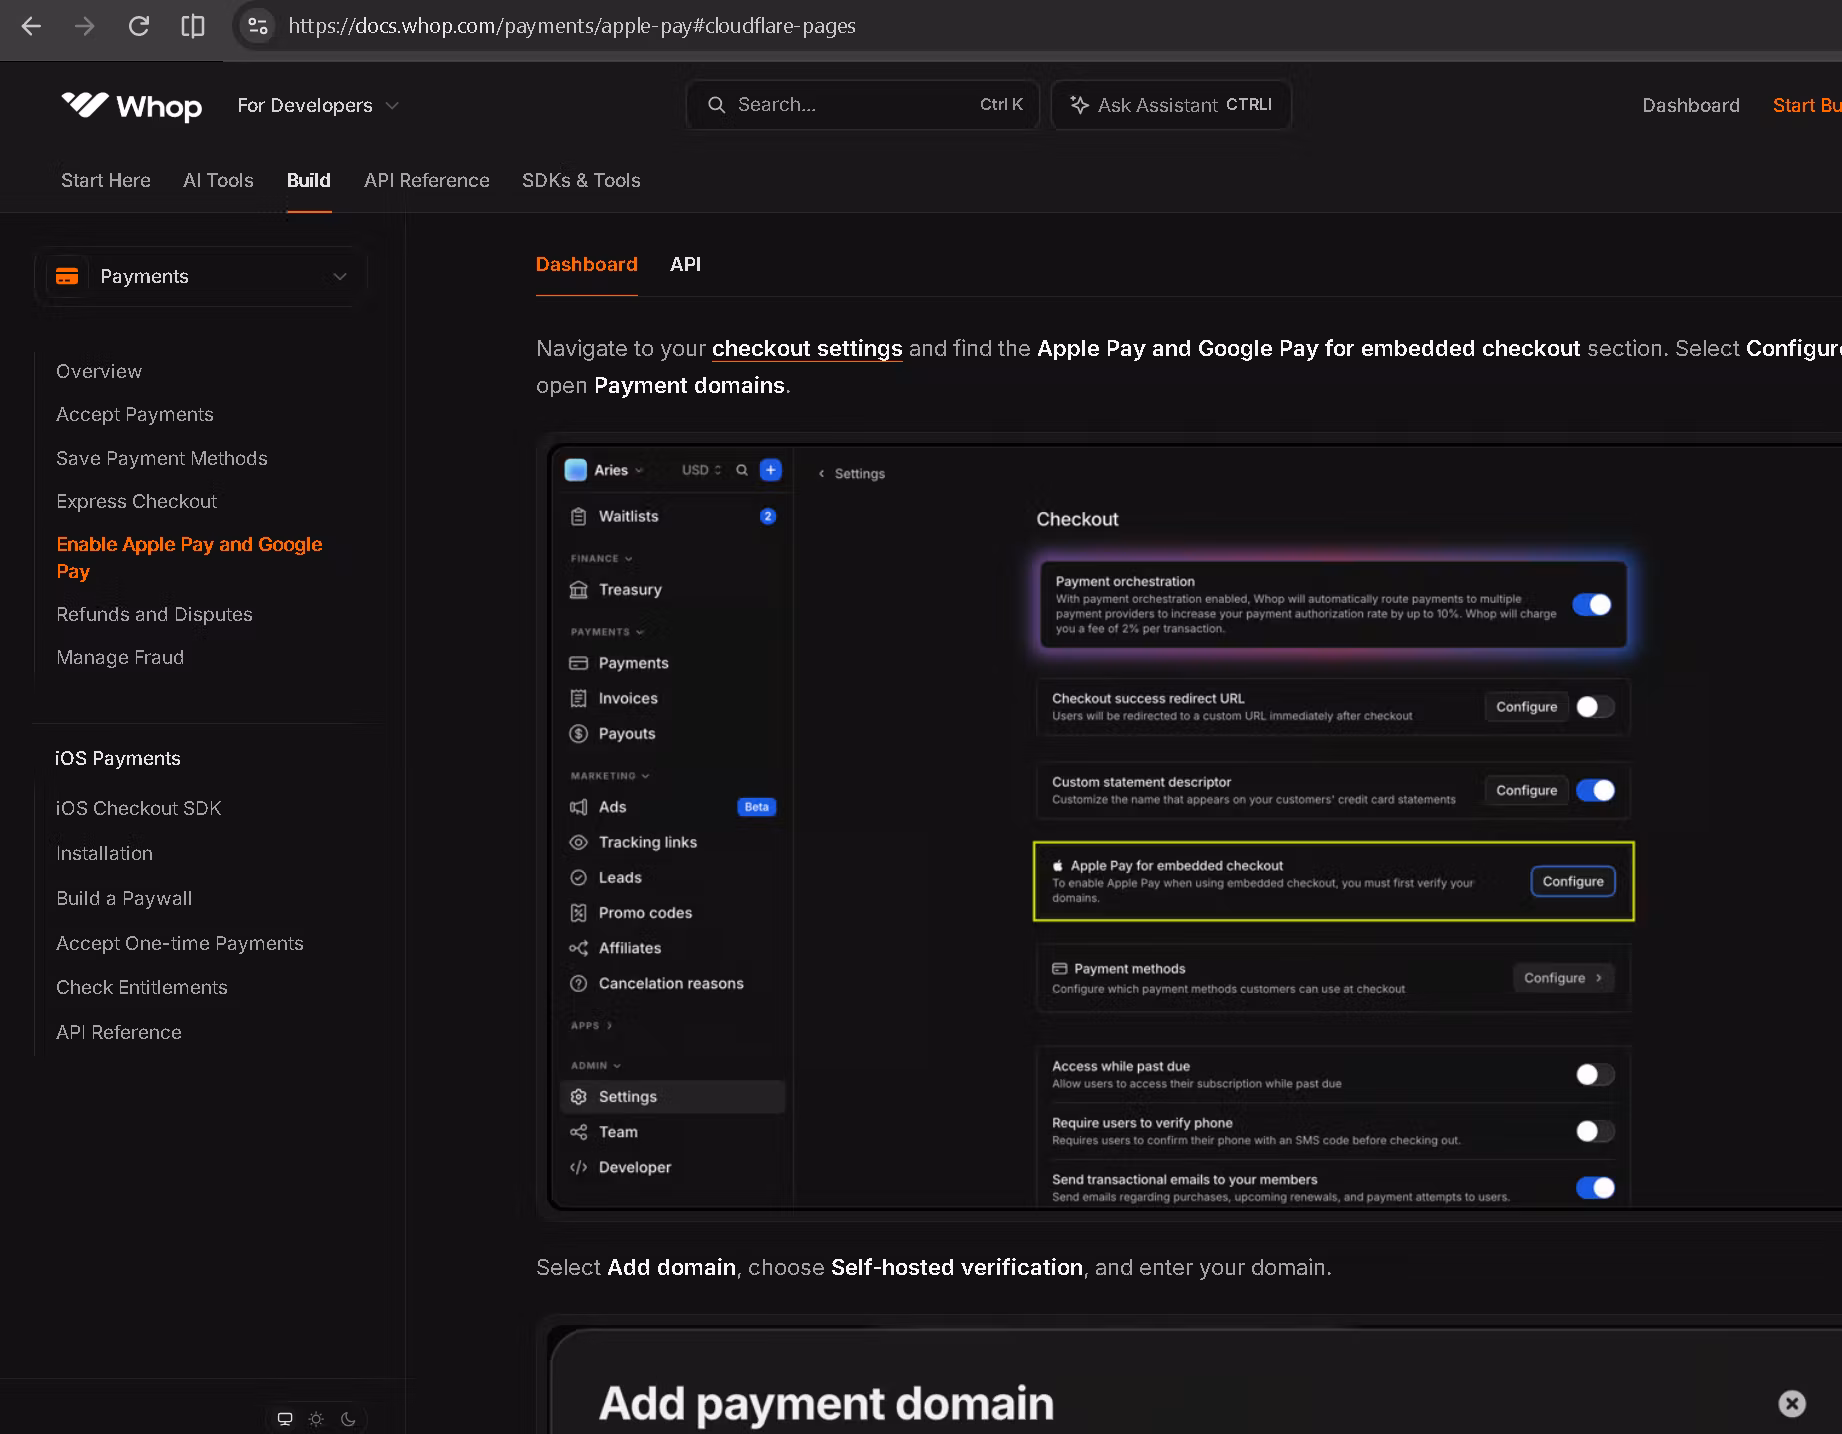Screen dimensions: 1842x1434
Task: Toggle the Access while past due switch
Action: (x=1595, y=1074)
